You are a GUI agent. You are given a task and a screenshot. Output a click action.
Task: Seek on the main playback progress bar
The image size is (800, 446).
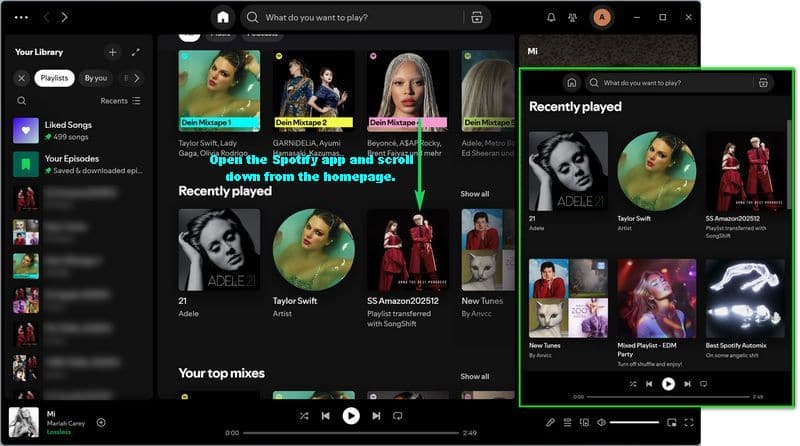[351, 433]
